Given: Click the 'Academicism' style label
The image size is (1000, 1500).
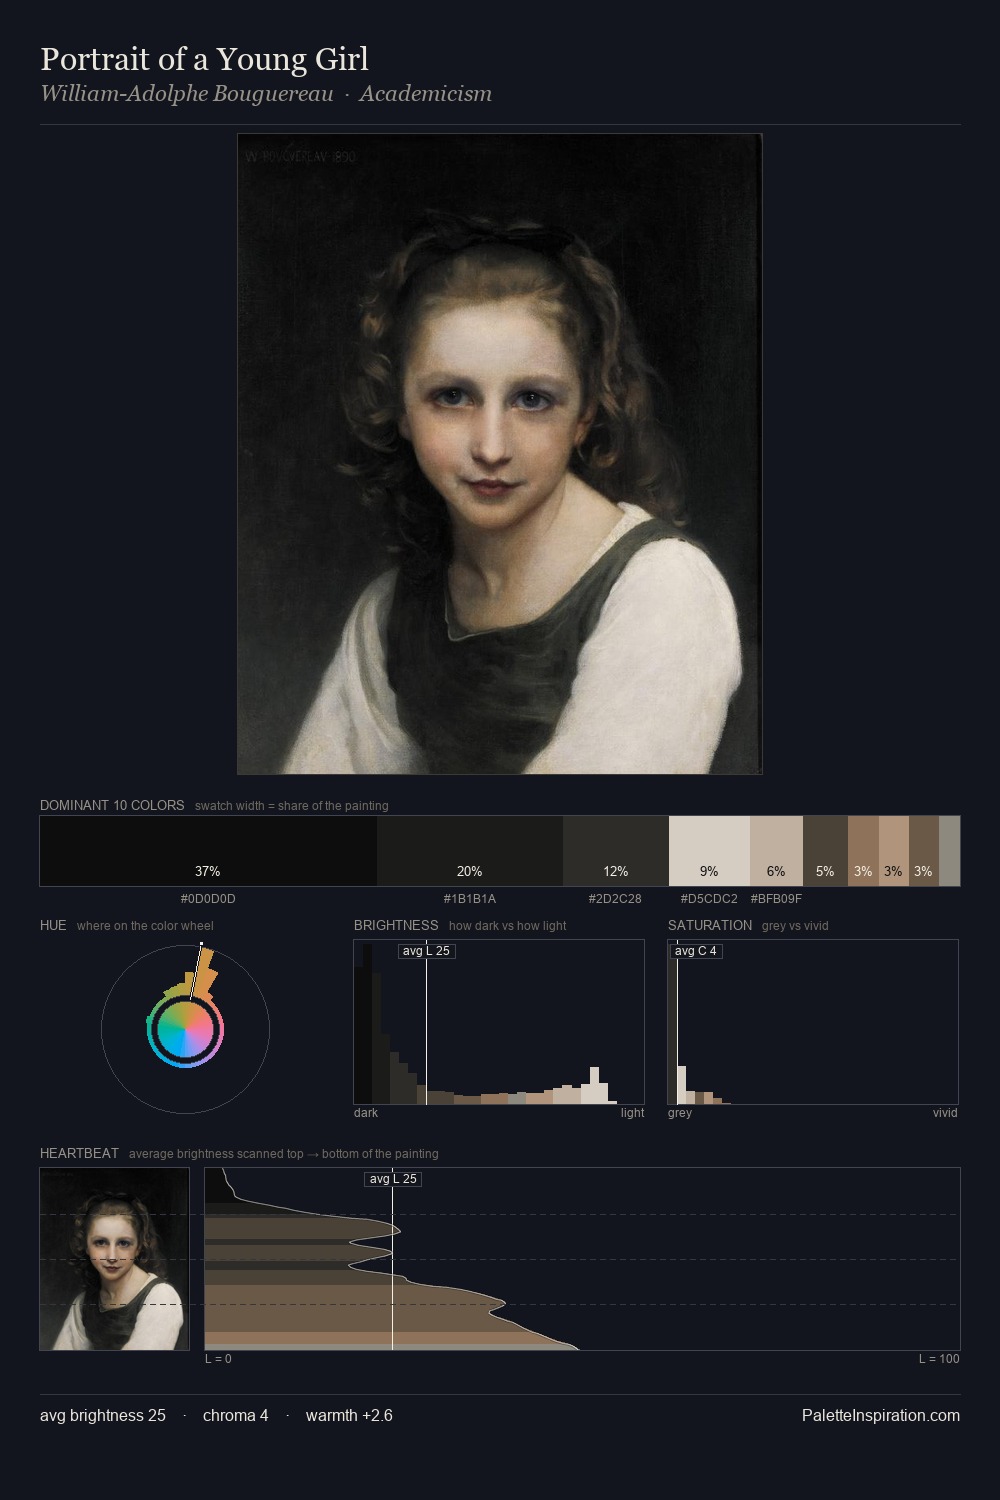Looking at the screenshot, I should point(425,93).
